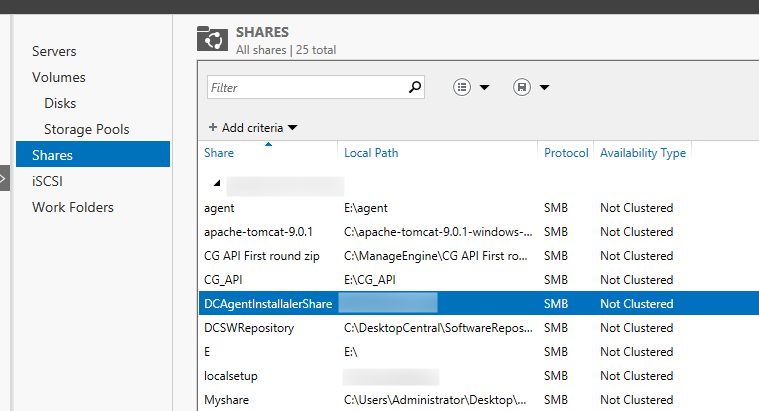Click the Shares header icon
The height and width of the screenshot is (411, 759).
tap(212, 39)
